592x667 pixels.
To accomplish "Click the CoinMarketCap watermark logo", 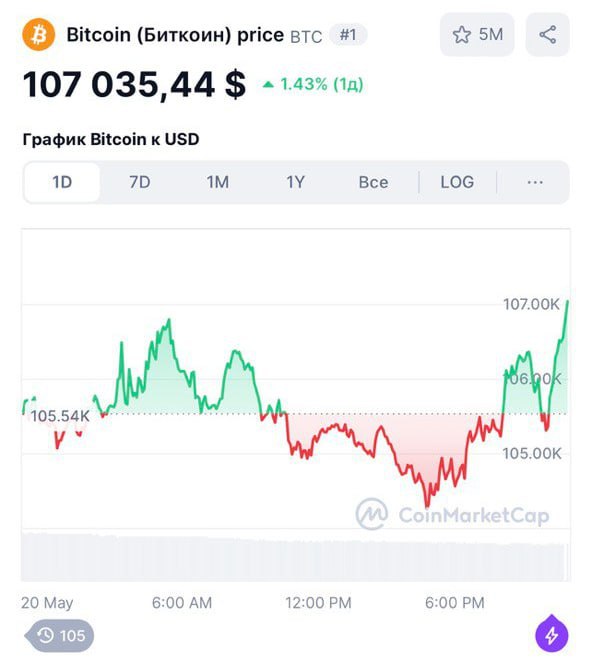I will coord(452,514).
